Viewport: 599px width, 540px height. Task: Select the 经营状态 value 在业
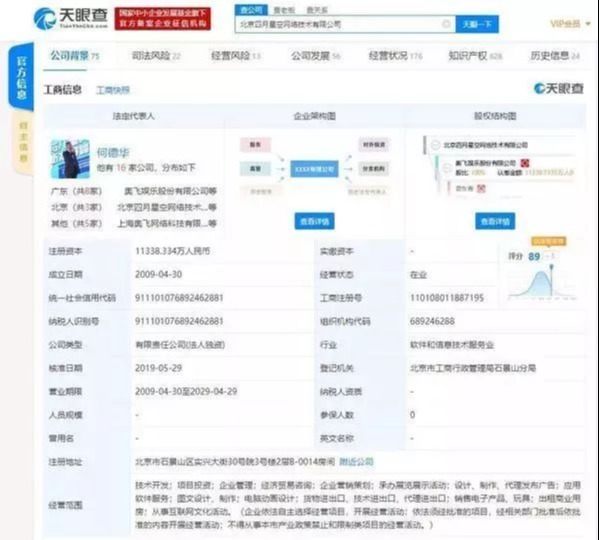coord(418,275)
